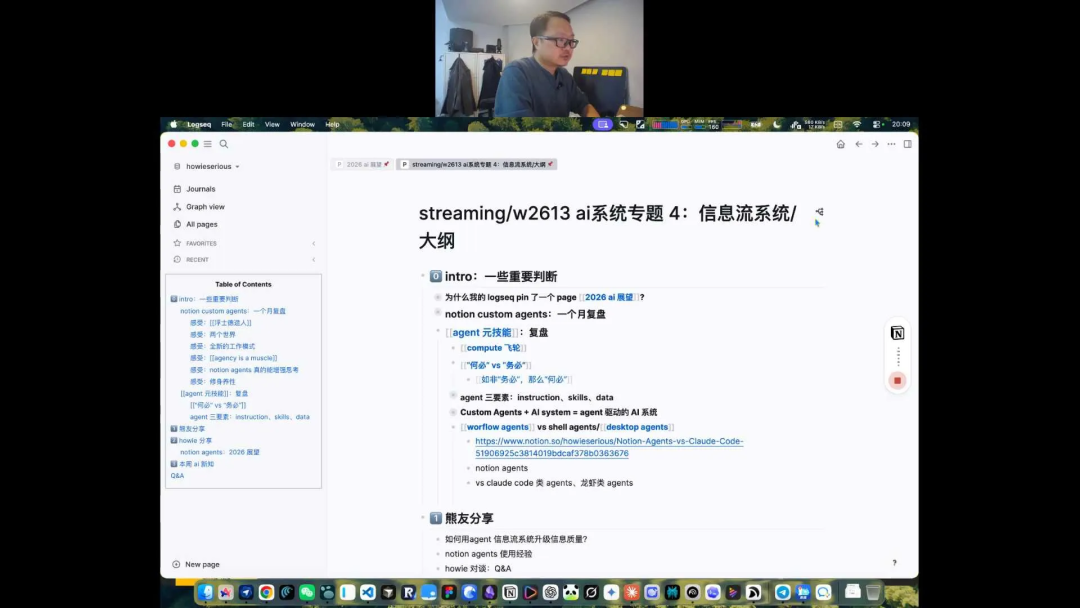Open the Wi-Fi status menu
1080x608 pixels.
coord(857,125)
